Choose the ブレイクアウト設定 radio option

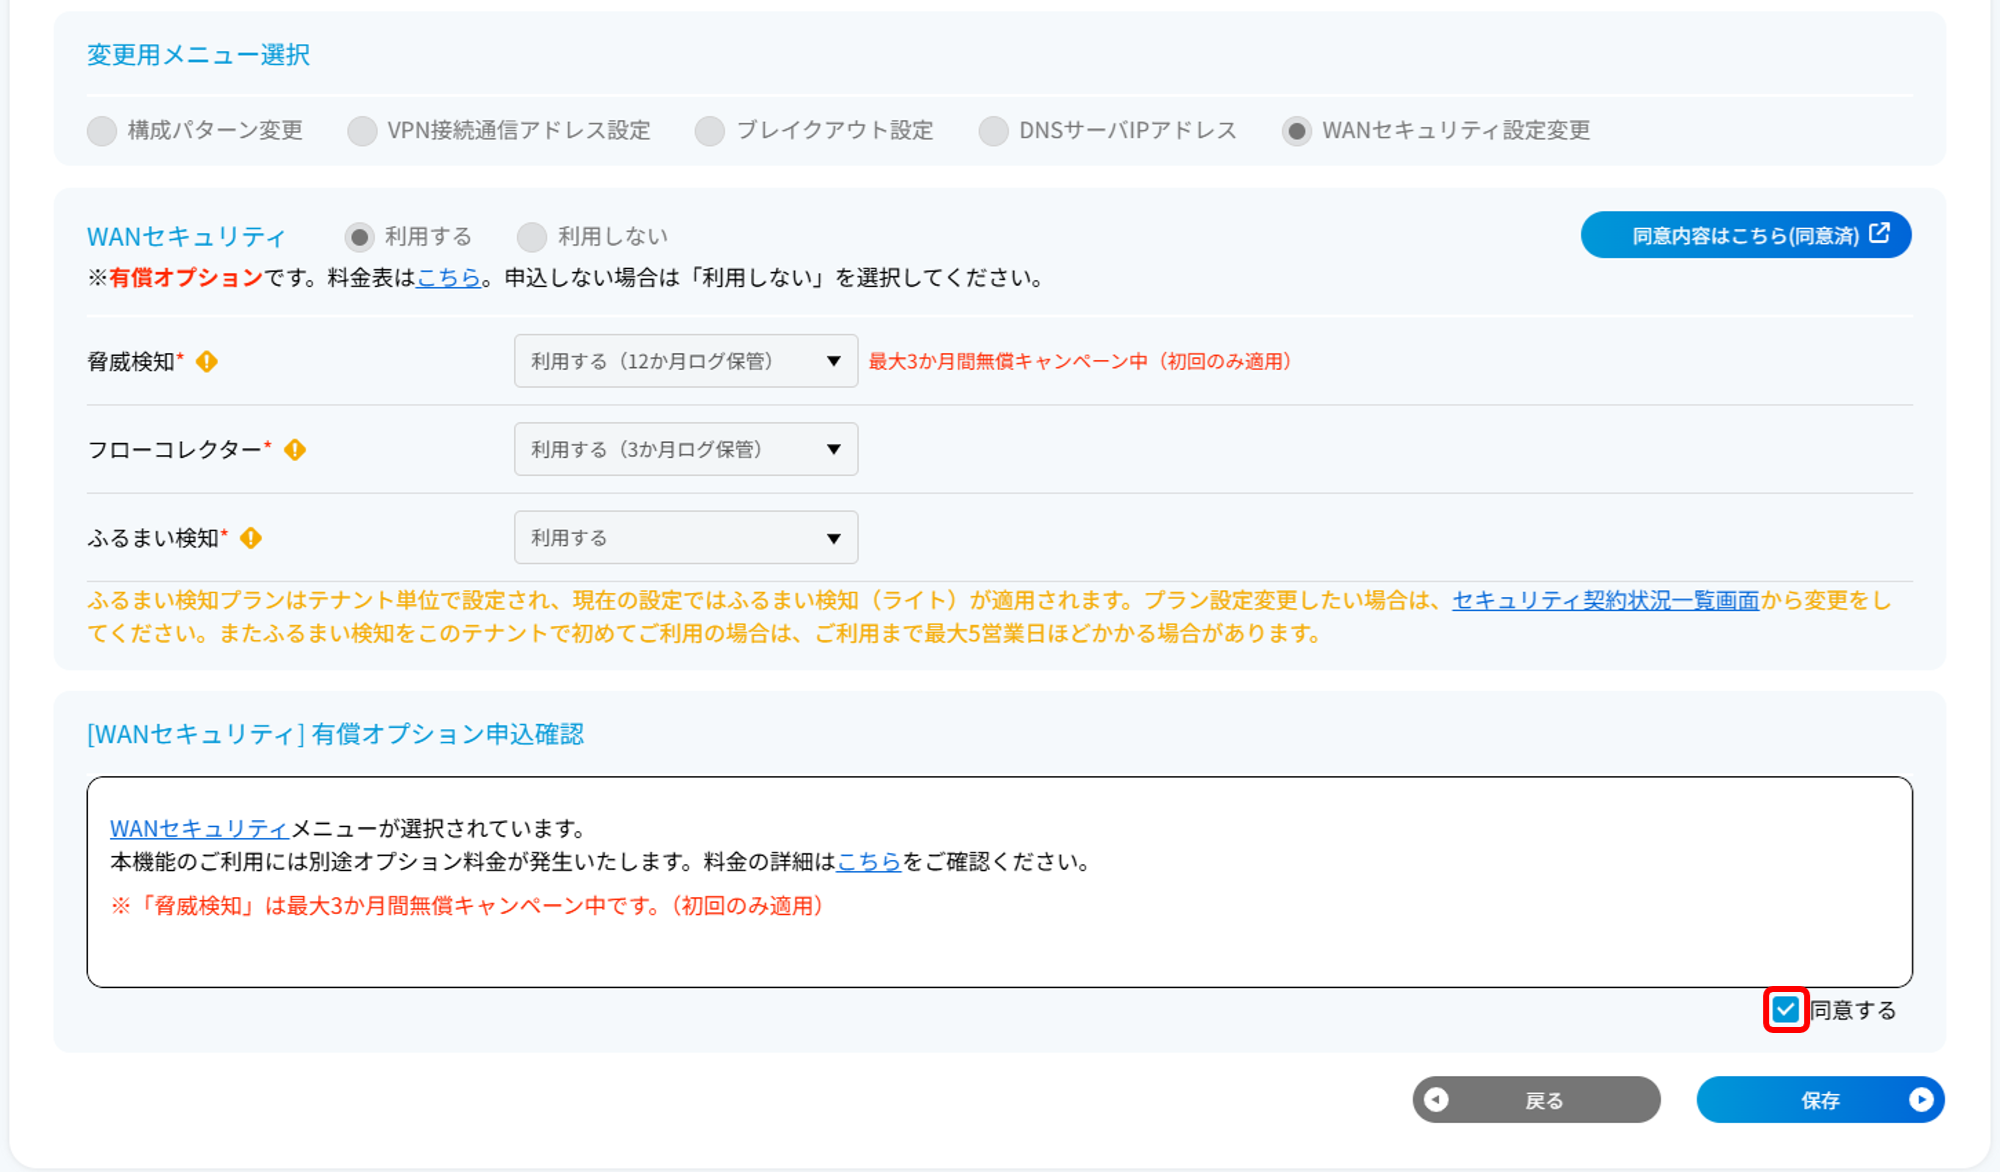click(x=710, y=131)
